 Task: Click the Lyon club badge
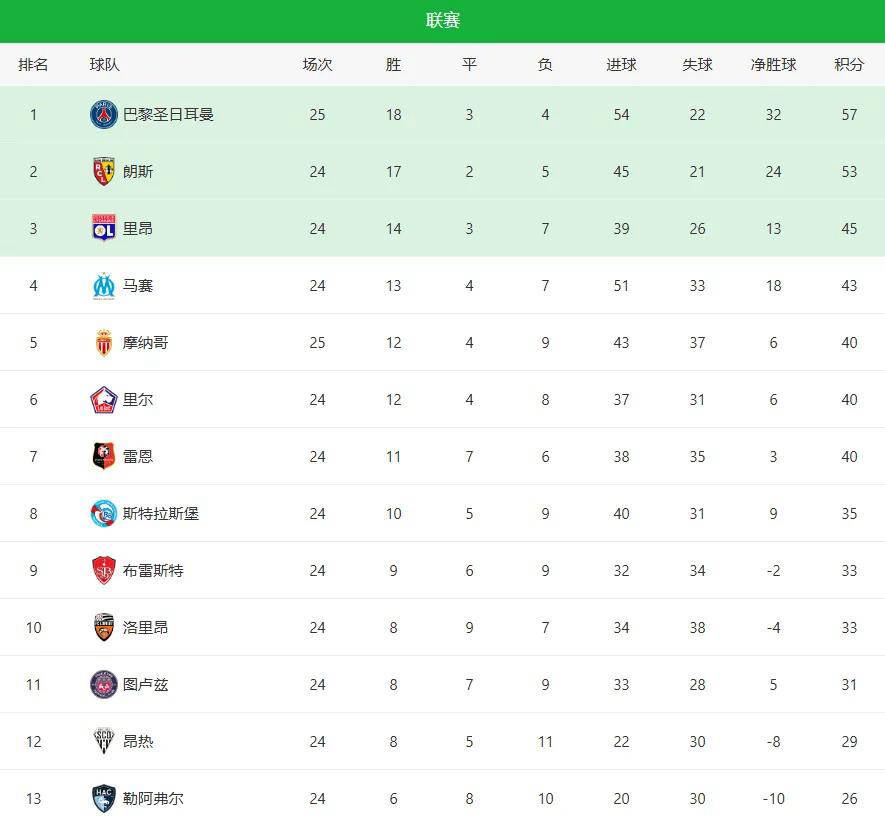coord(104,228)
